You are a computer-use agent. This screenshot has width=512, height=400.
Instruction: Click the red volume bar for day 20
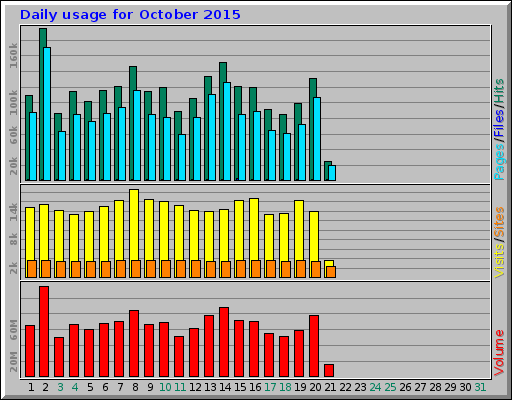click(314, 346)
